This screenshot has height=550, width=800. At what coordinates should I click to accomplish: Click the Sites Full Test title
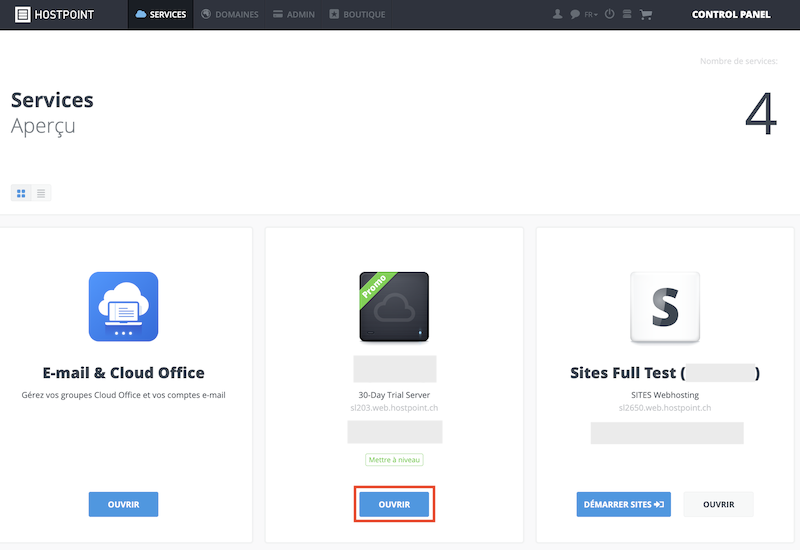pyautogui.click(x=665, y=373)
